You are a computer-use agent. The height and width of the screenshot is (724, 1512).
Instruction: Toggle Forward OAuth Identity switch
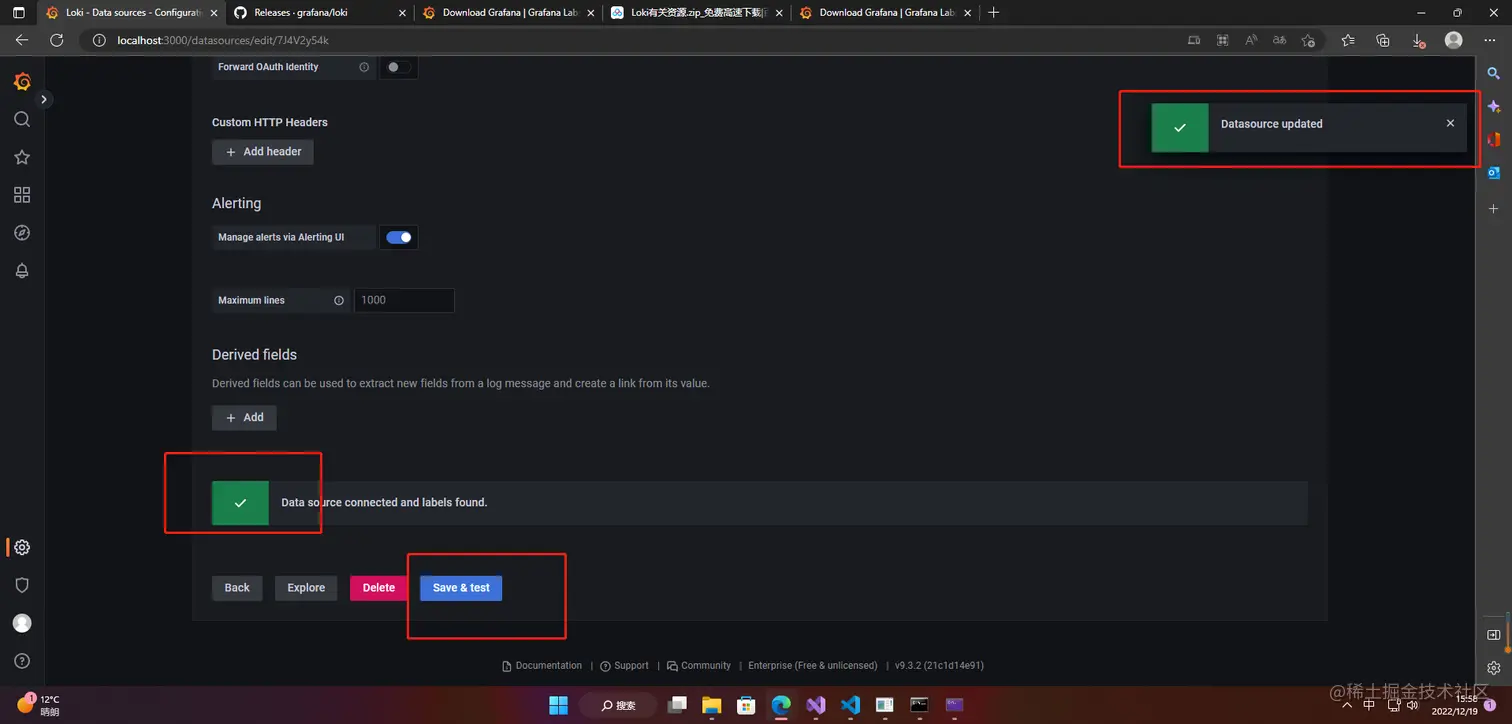click(x=399, y=67)
